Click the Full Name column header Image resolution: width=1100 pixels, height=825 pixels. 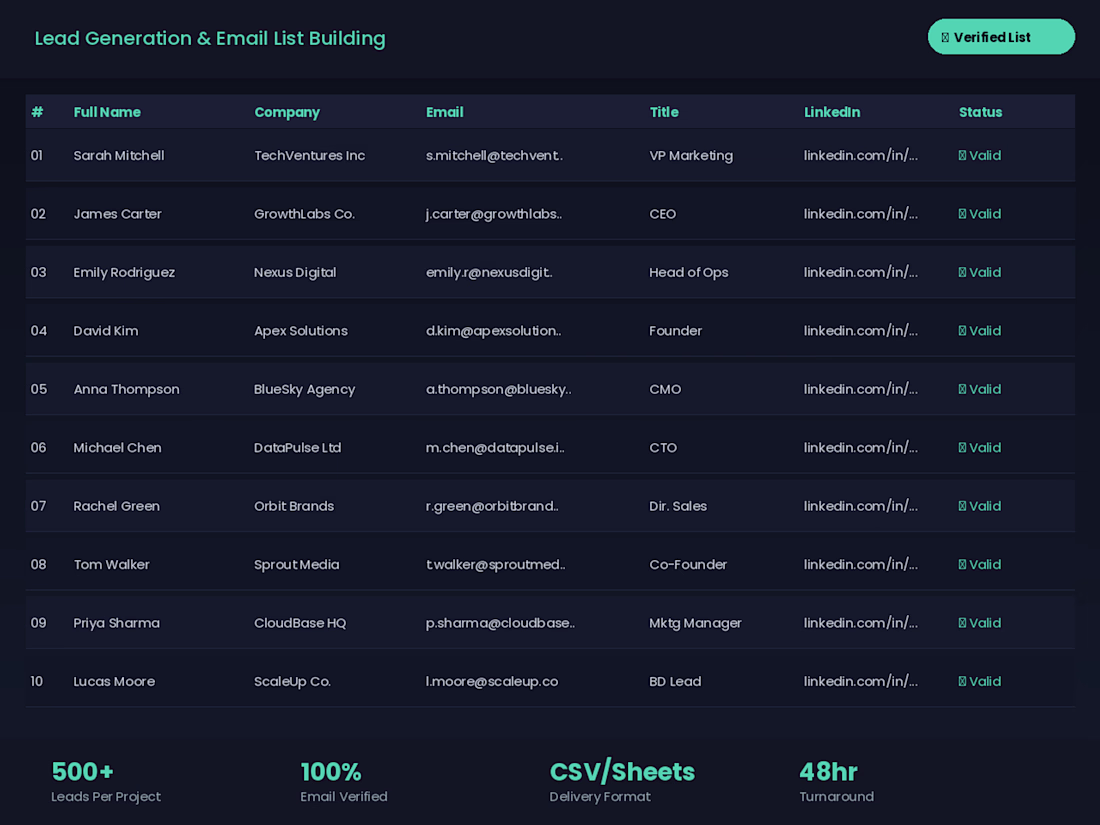107,112
